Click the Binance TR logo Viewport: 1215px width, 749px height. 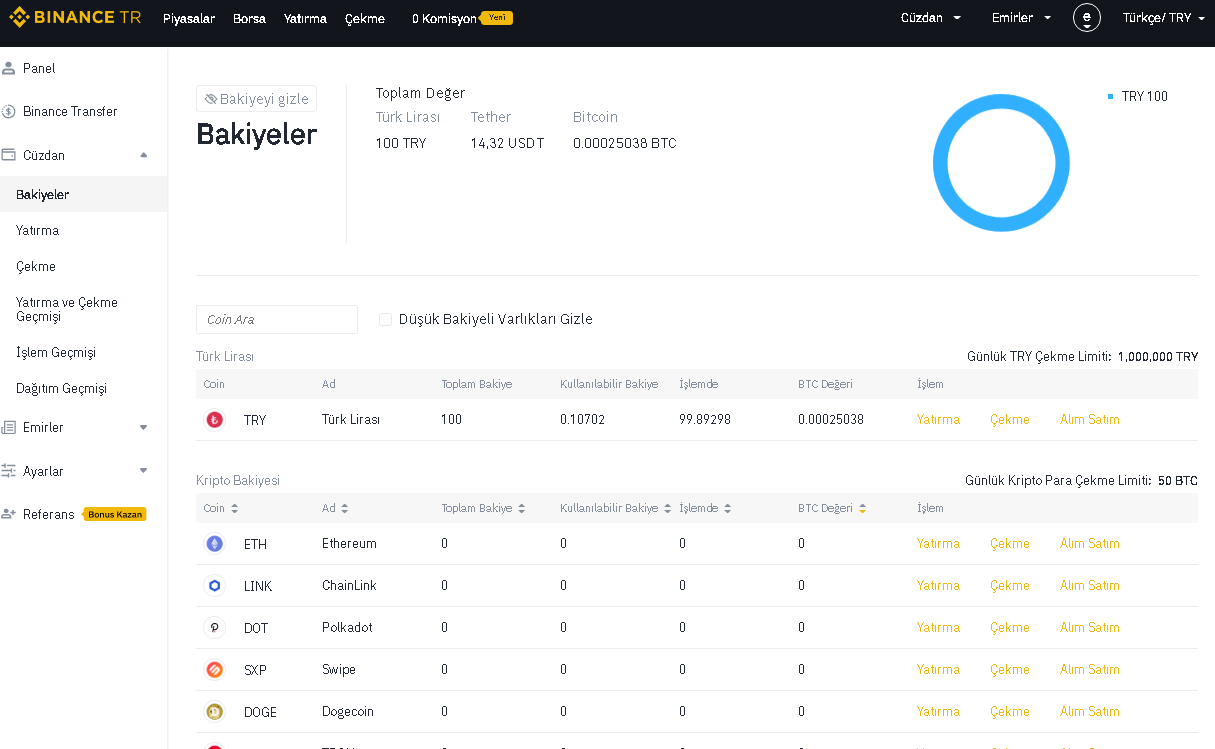pyautogui.click(x=75, y=18)
